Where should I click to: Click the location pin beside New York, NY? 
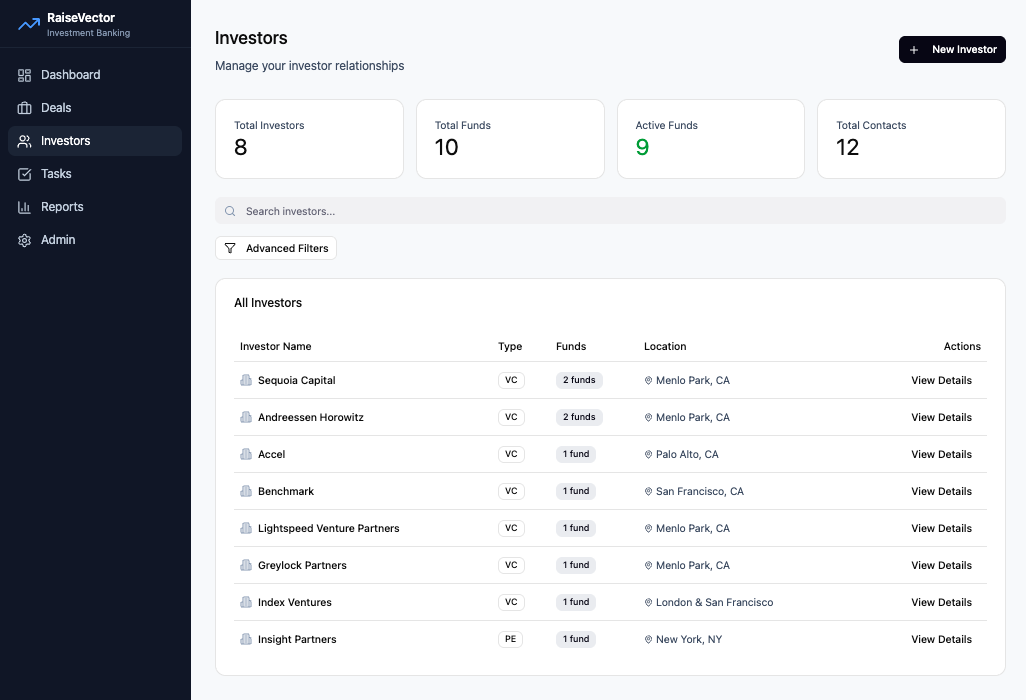click(649, 639)
